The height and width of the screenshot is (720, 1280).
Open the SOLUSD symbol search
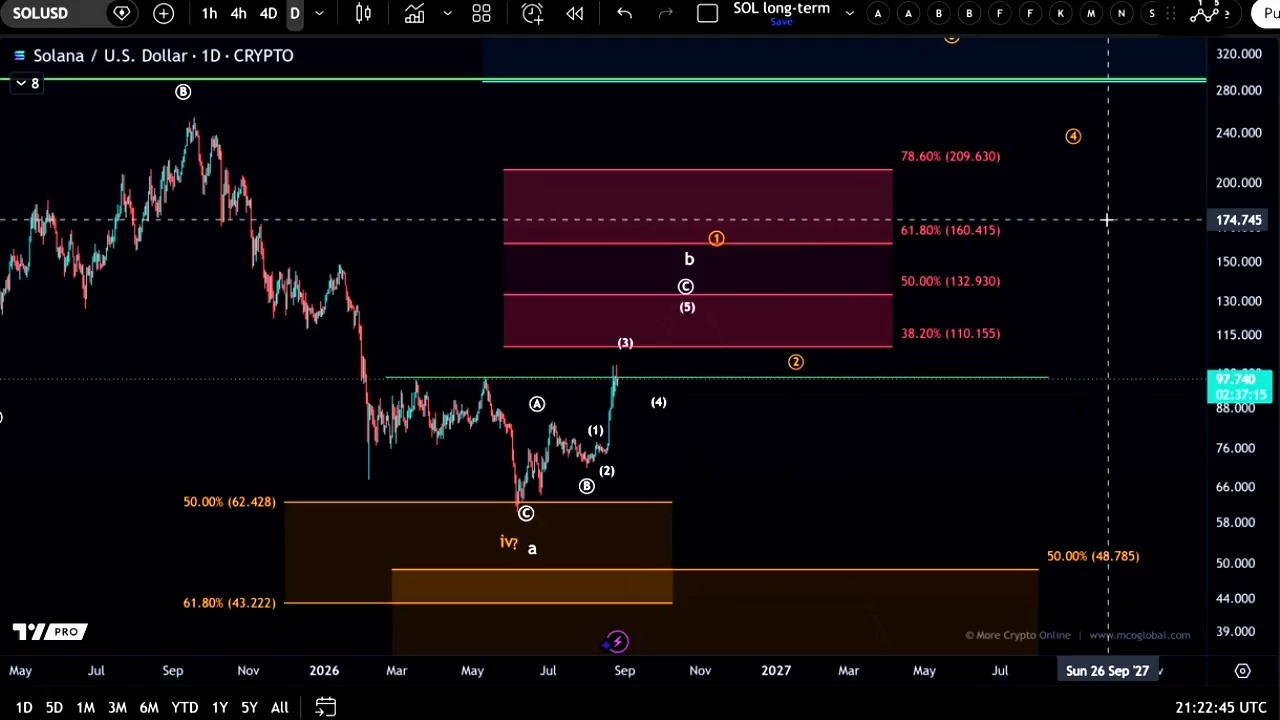pos(40,13)
